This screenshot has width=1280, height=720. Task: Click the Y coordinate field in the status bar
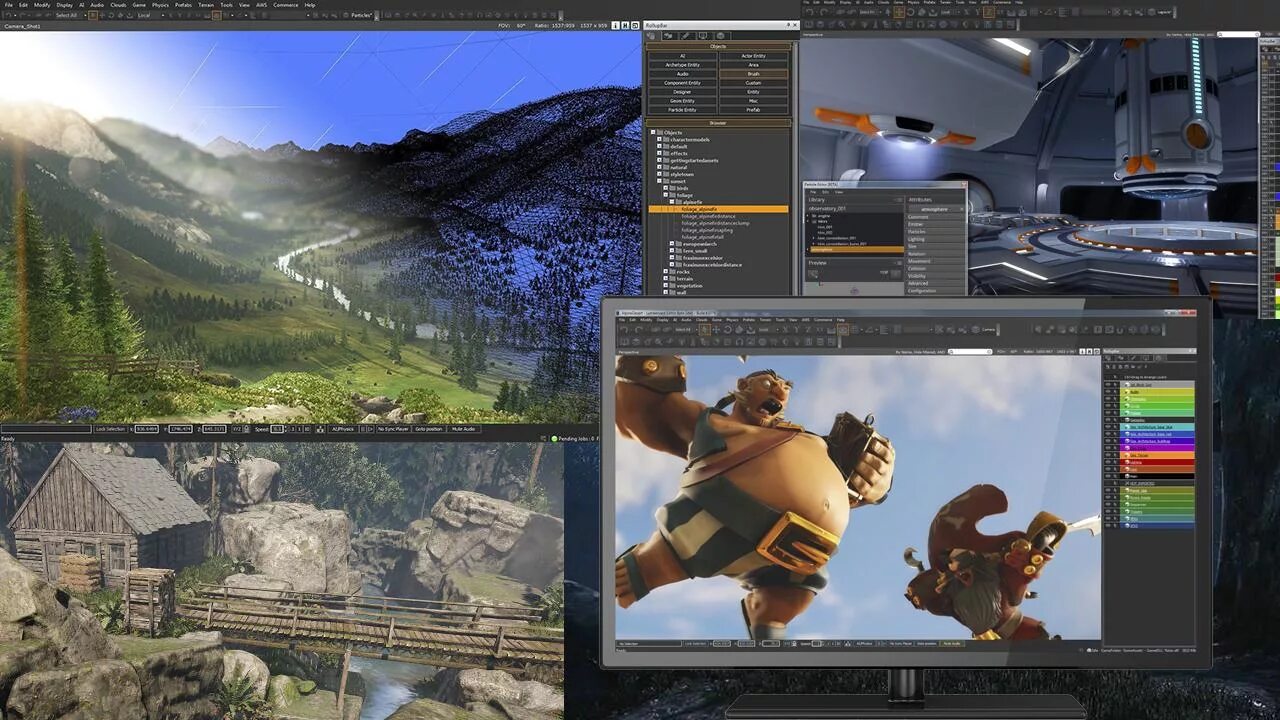180,429
